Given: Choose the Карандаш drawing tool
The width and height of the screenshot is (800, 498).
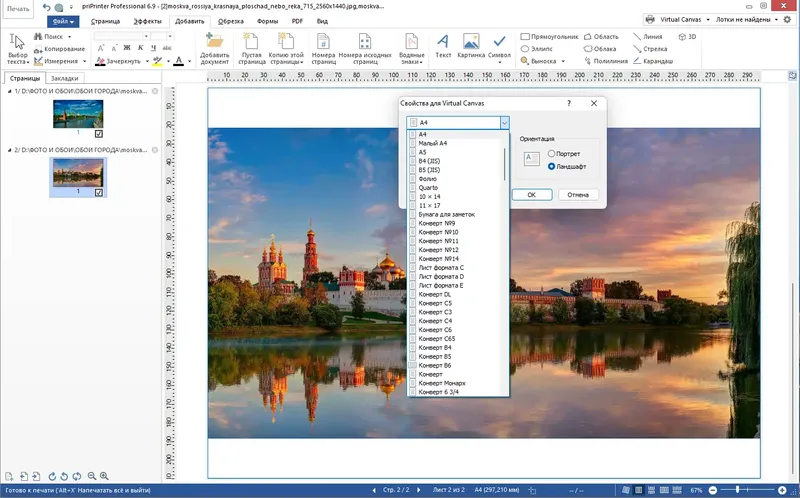Looking at the screenshot, I should coord(653,61).
